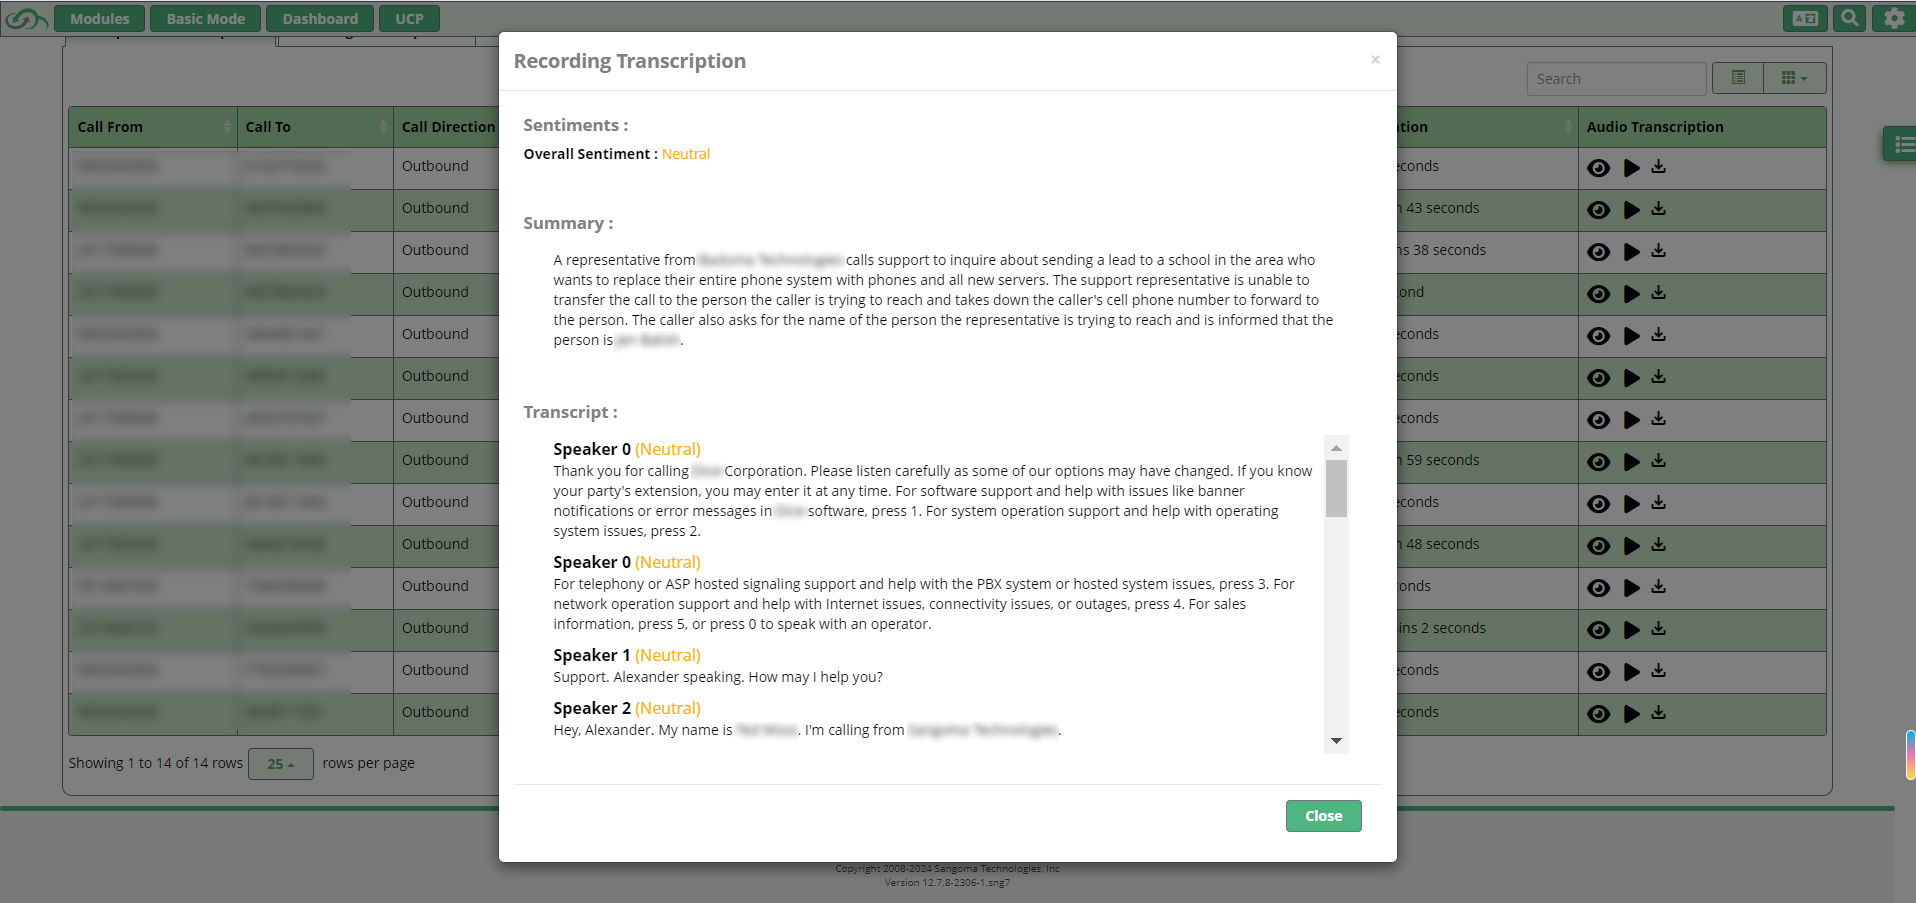Screen dimensions: 1916x903
Task: Open the Modules menu
Action: 99,18
